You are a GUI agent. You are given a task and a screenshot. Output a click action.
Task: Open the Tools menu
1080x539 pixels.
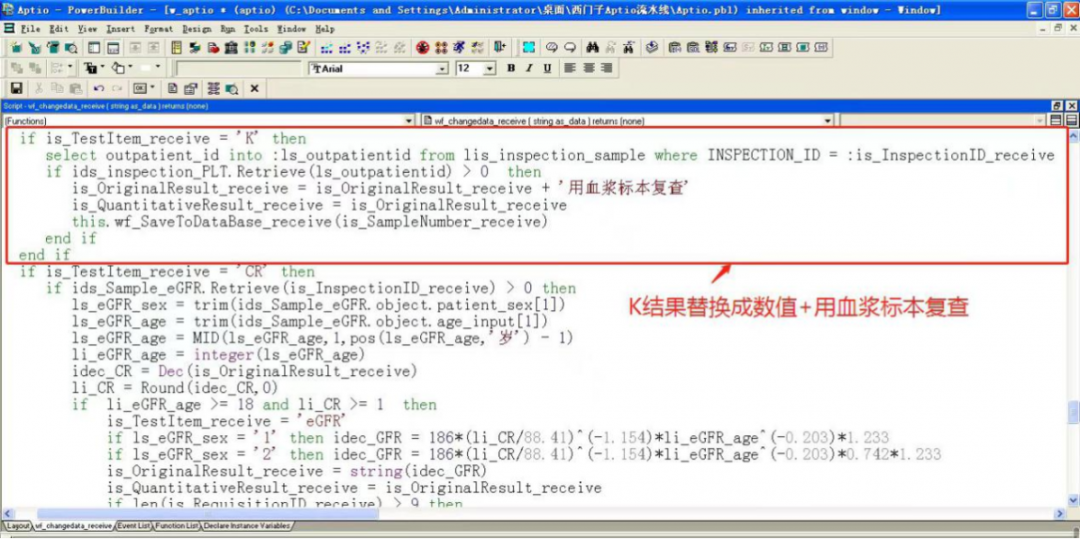click(256, 29)
